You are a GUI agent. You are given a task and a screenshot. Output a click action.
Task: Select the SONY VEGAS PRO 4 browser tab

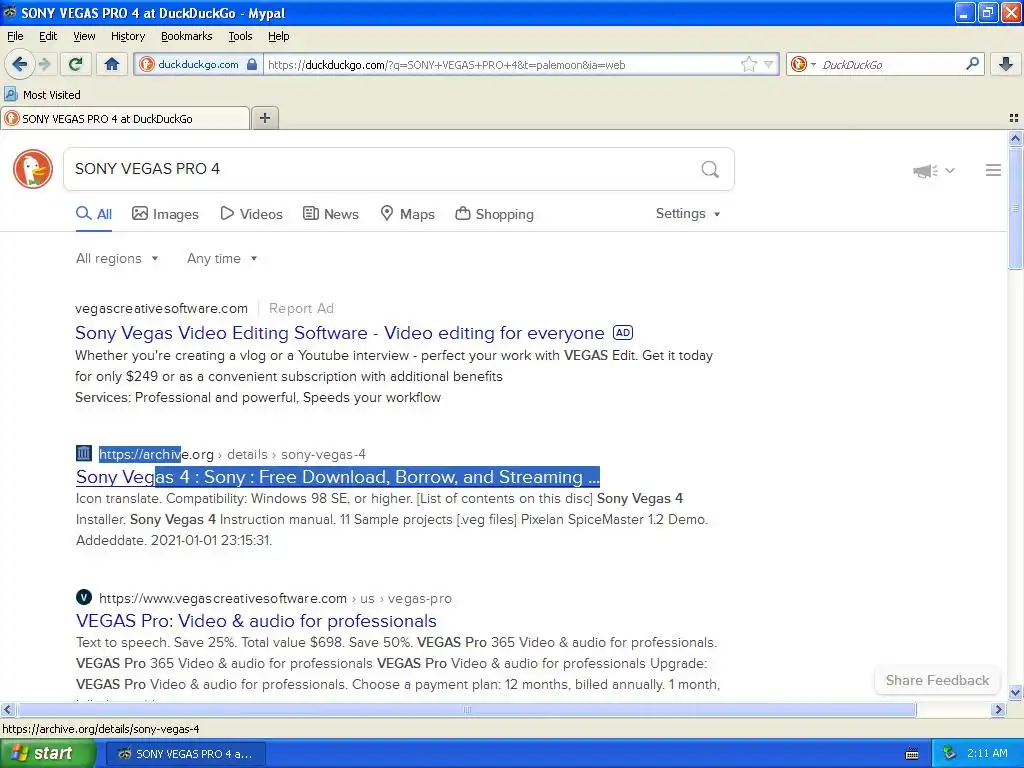click(x=125, y=118)
